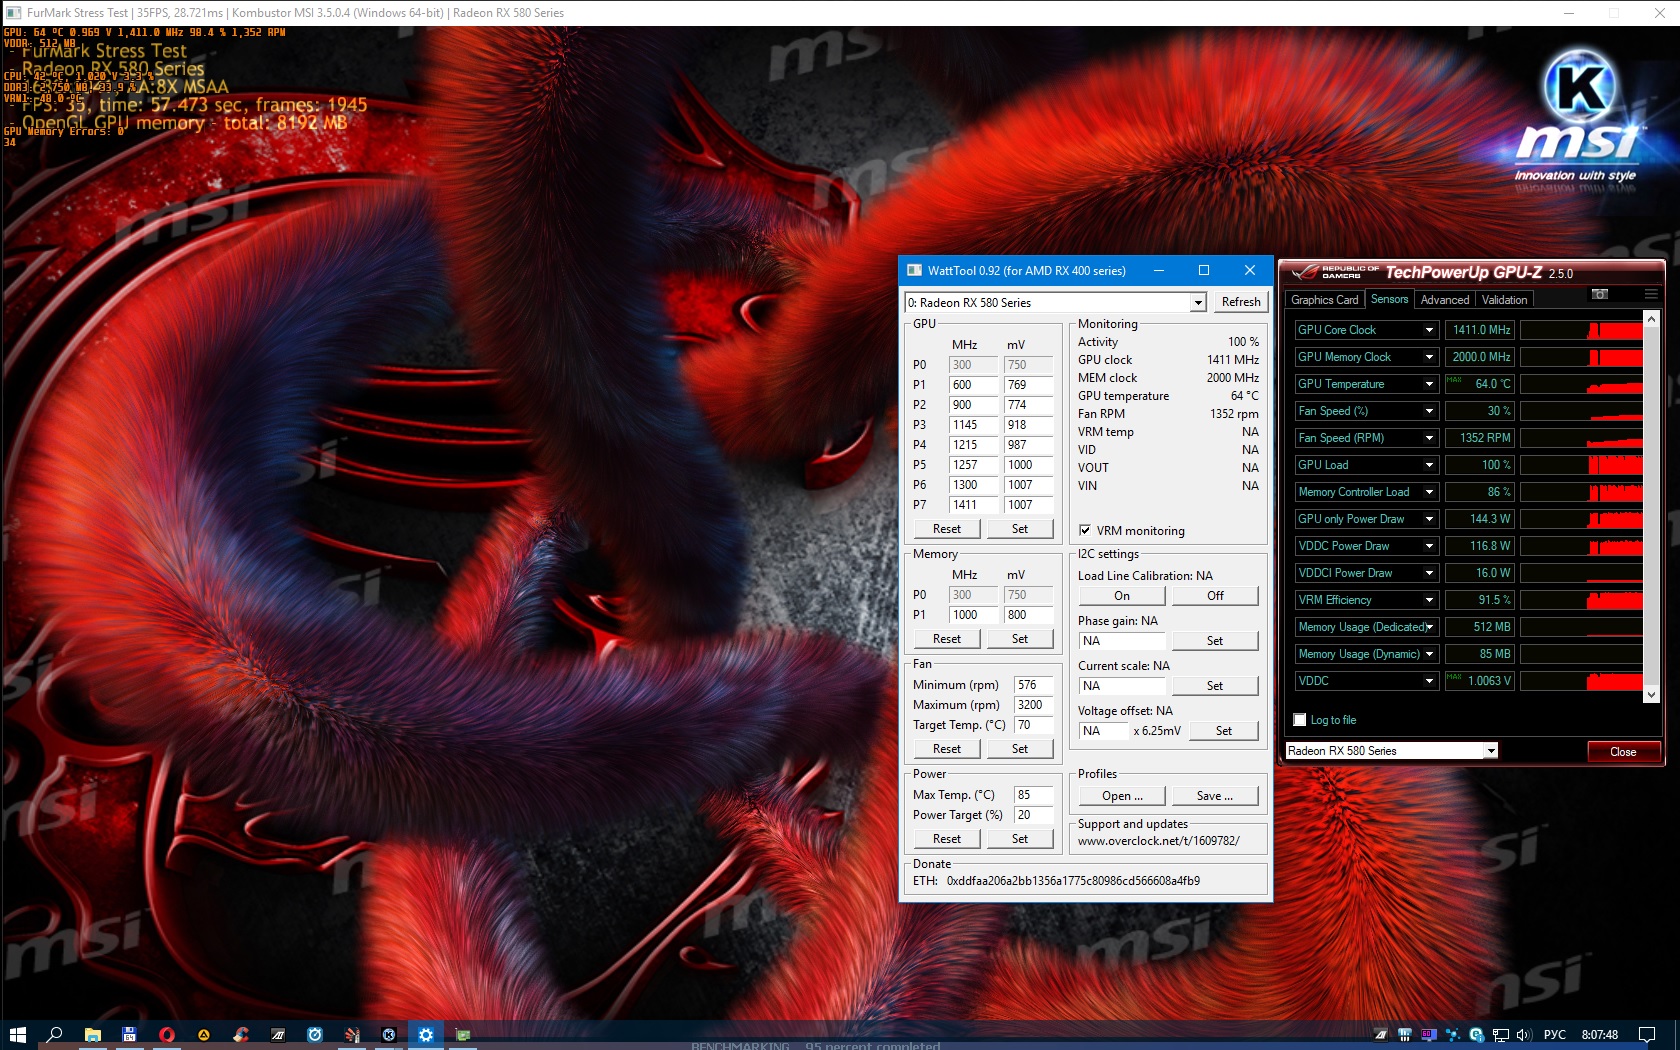Click the P3 mV field showing 918
The height and width of the screenshot is (1050, 1680).
click(x=1028, y=425)
